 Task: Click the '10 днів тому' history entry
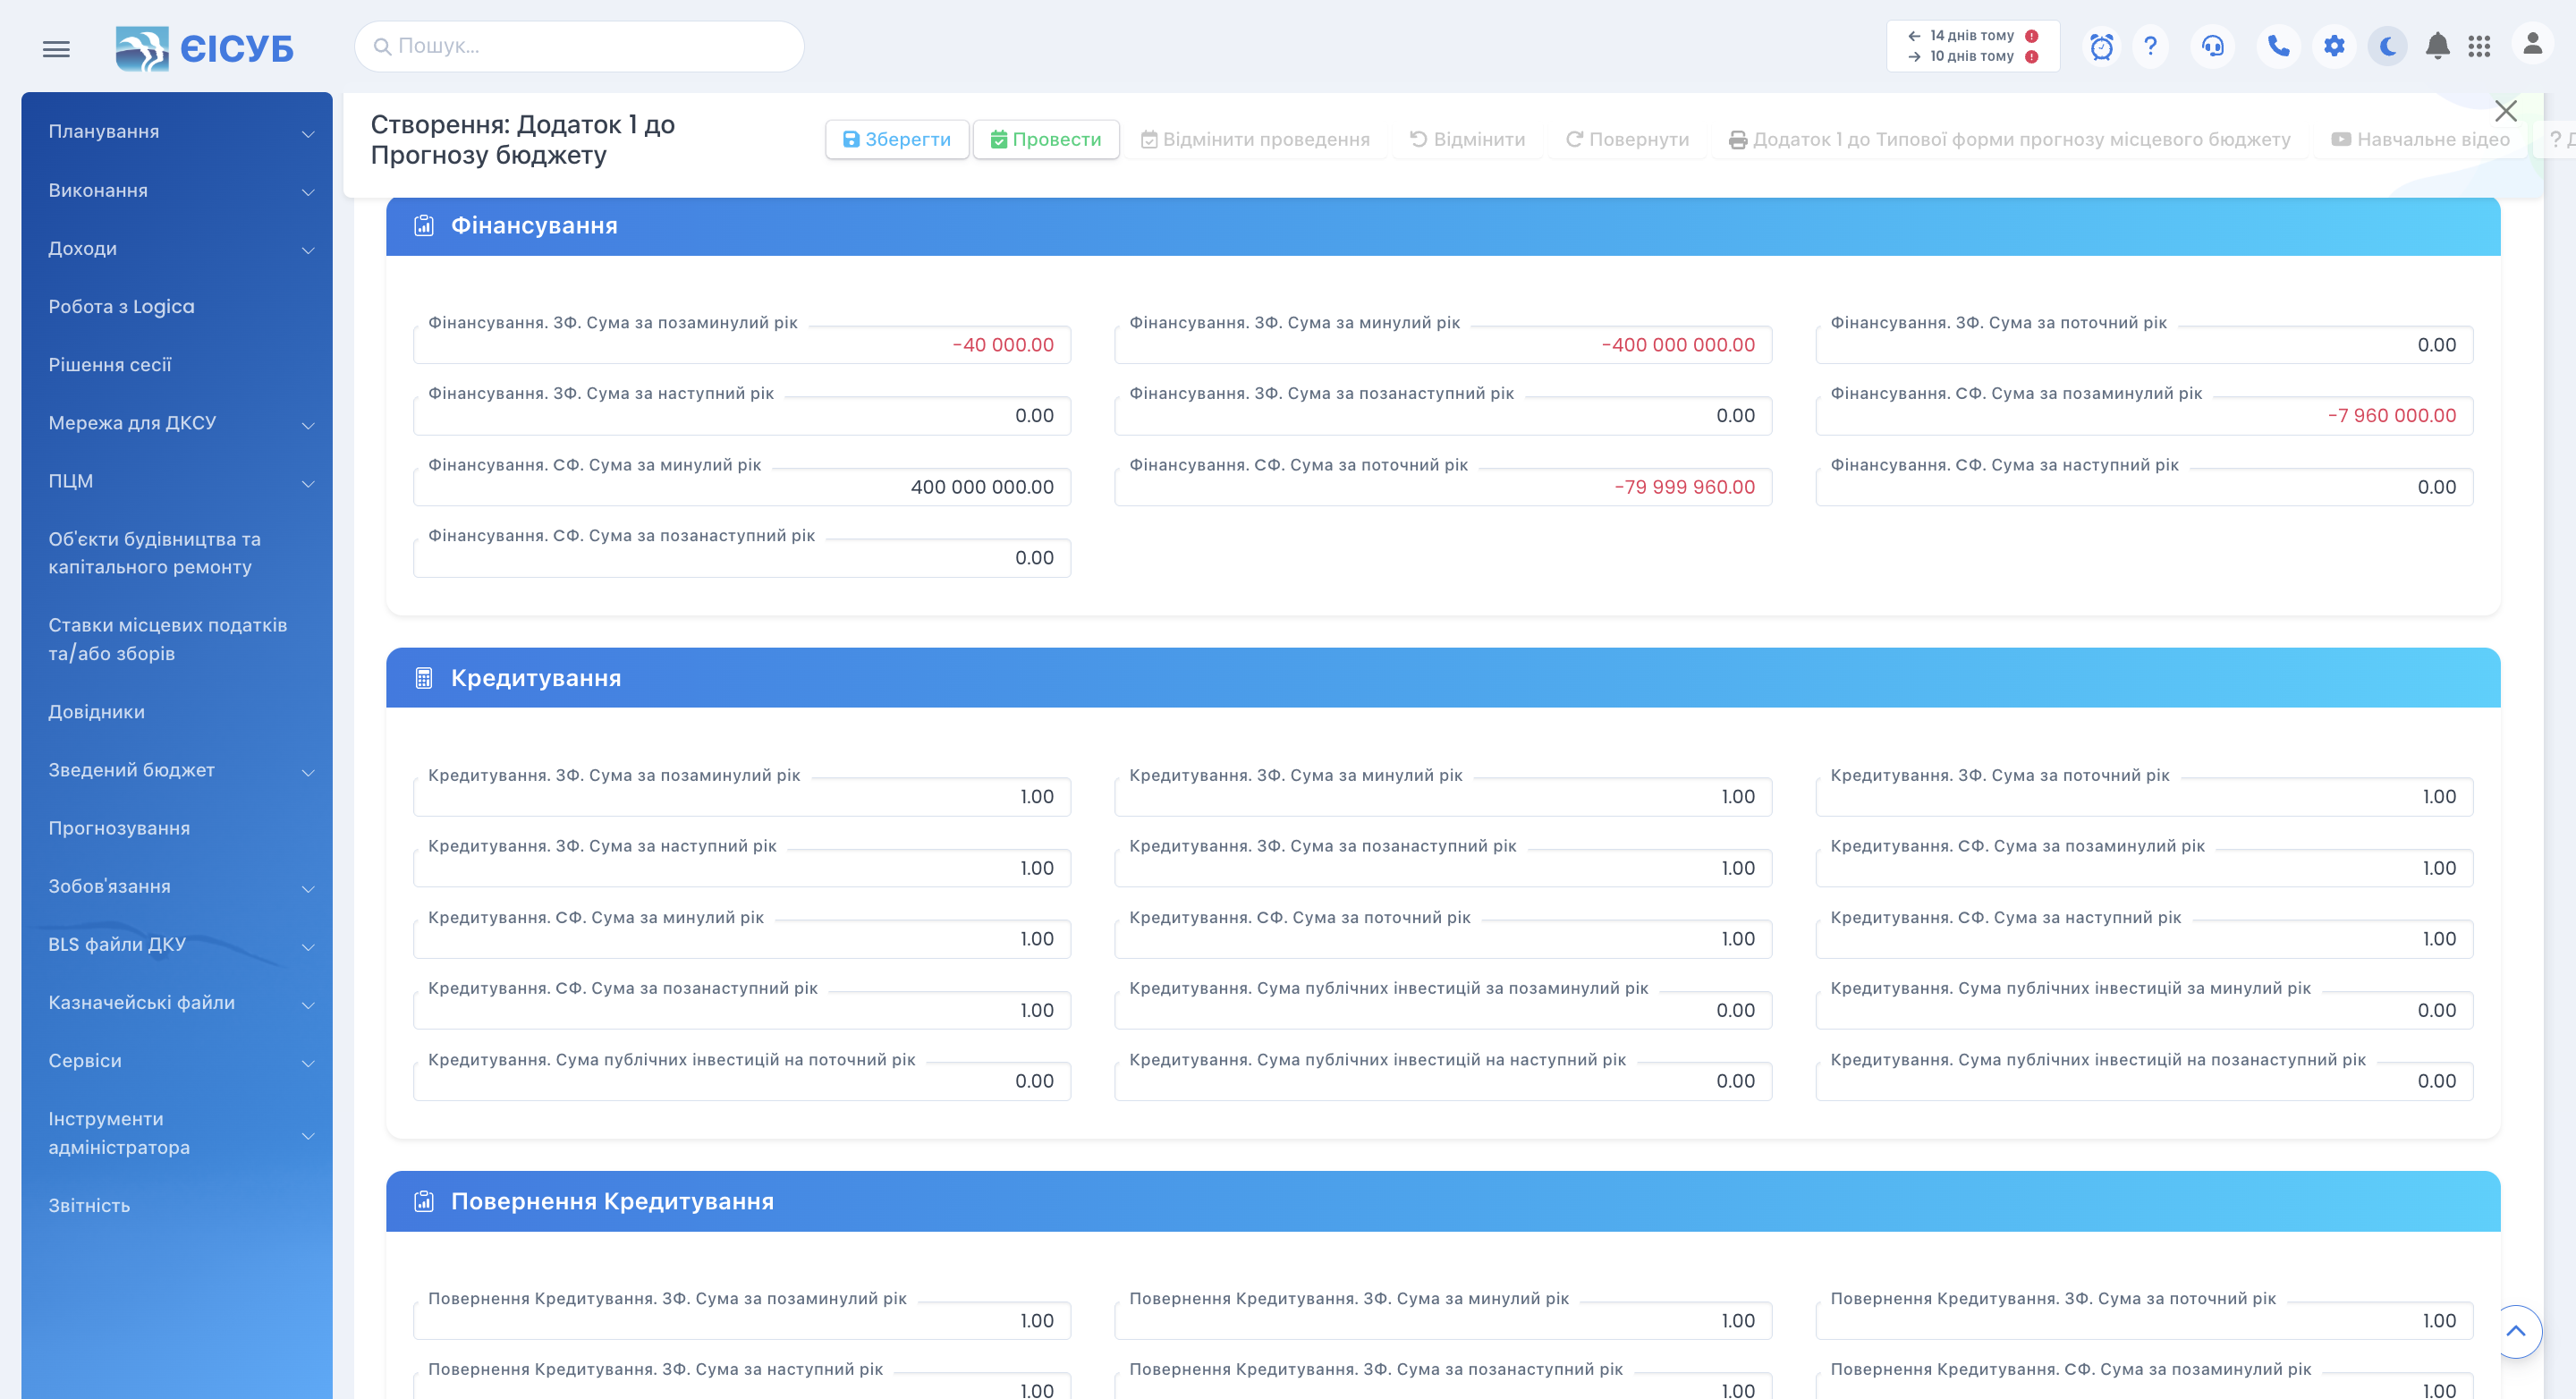click(x=1972, y=56)
